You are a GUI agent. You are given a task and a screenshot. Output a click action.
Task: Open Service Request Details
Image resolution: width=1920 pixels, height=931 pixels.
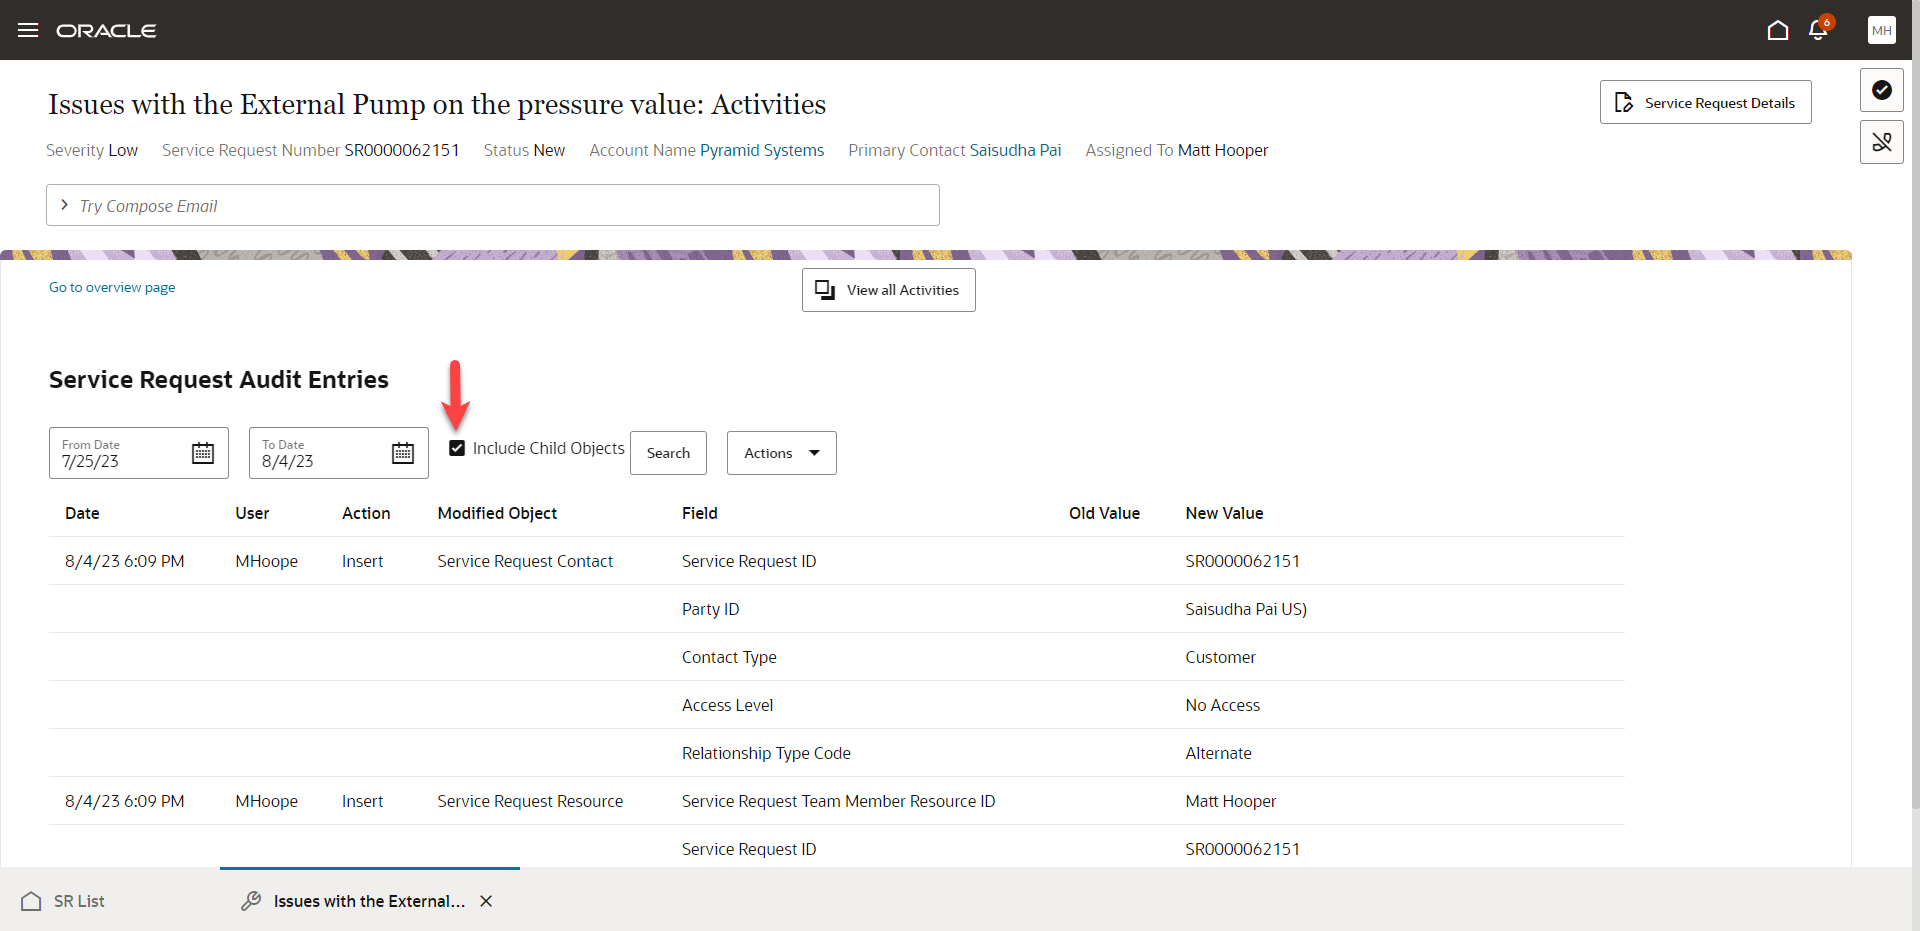point(1705,102)
